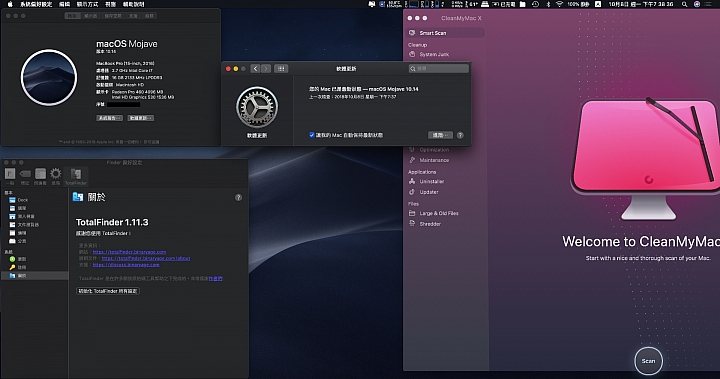Open totalfinder.binaryage.com website link
The width and height of the screenshot is (720, 379).
point(129,252)
